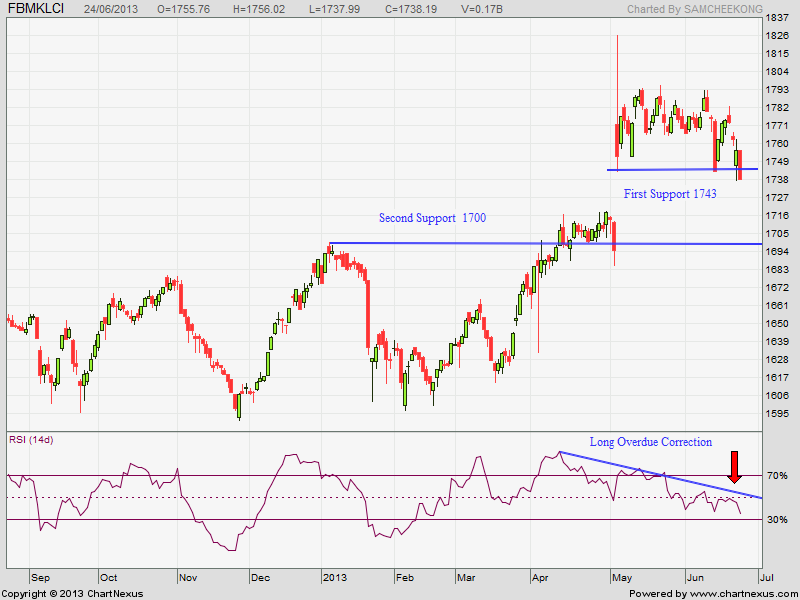The height and width of the screenshot is (600, 800).
Task: Click the 1727 price axis value
Action: click(778, 197)
